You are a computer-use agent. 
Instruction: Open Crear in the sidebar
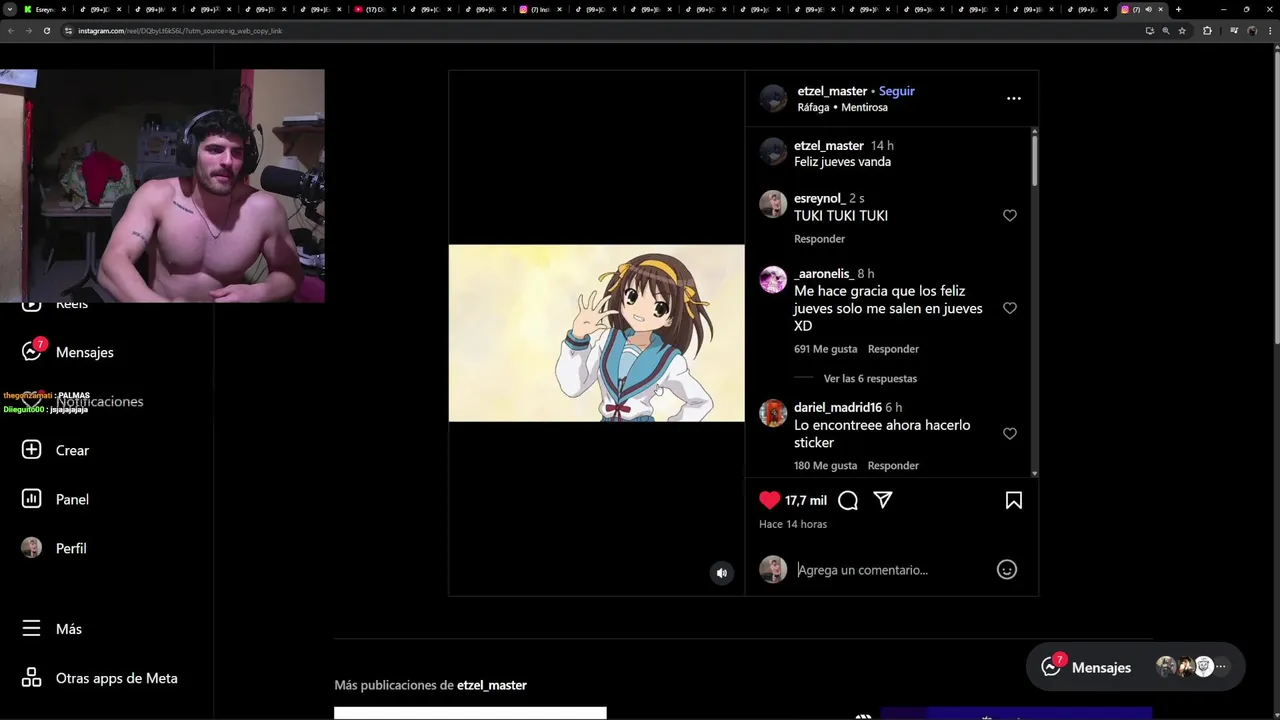72,450
